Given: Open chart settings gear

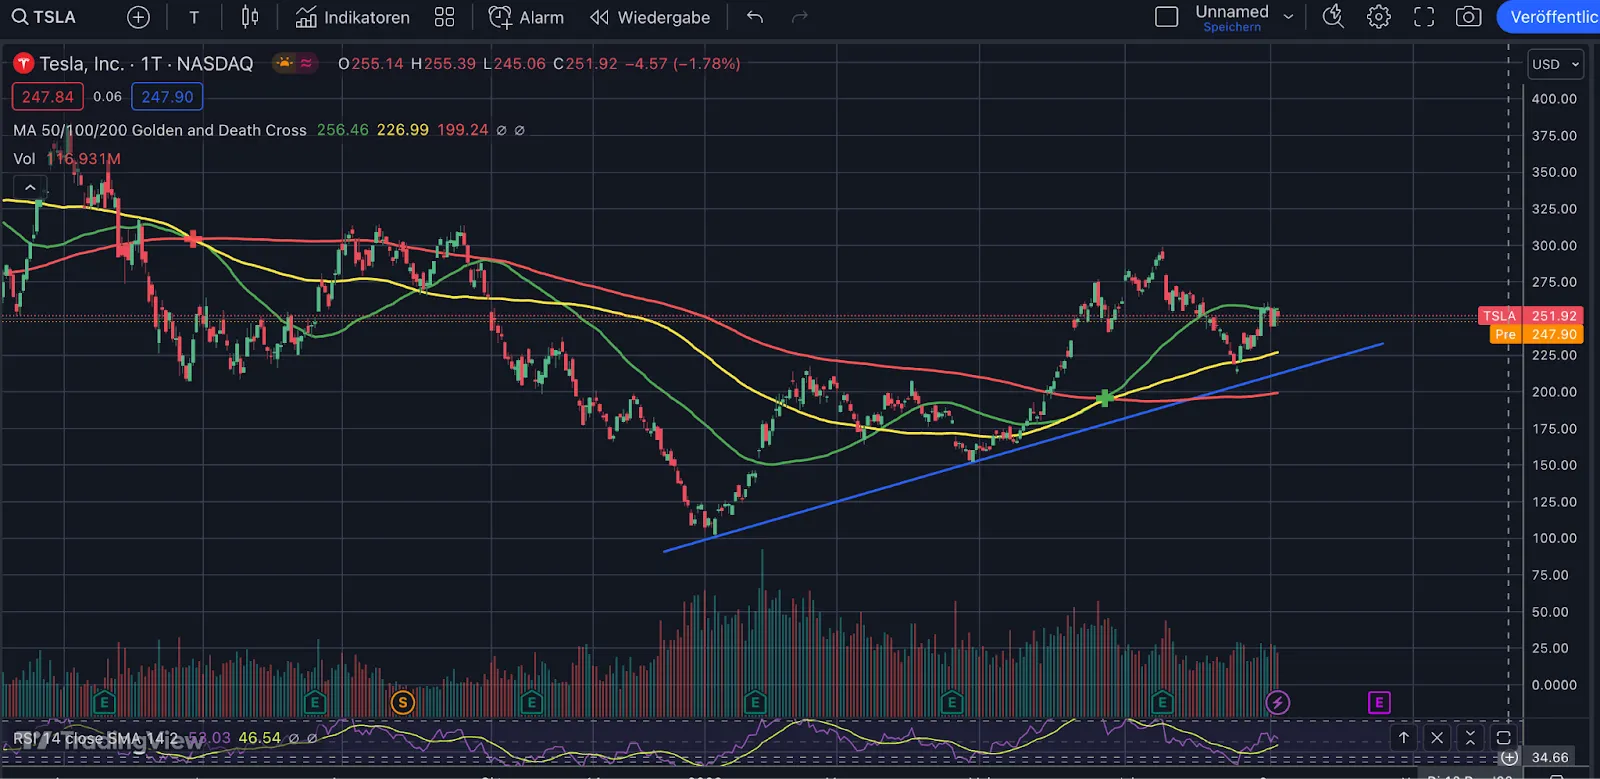Looking at the screenshot, I should pos(1379,17).
